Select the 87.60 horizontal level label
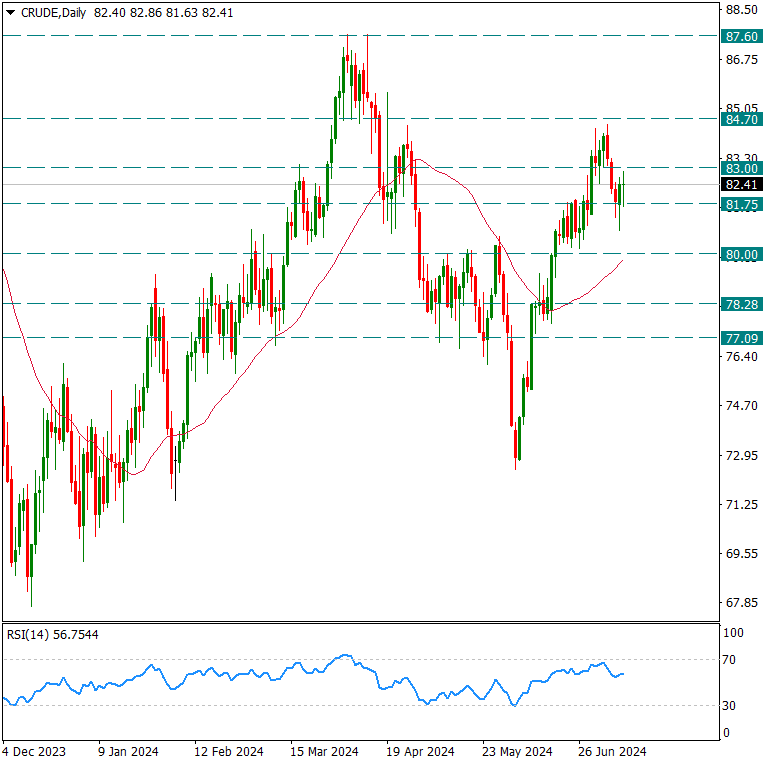Image resolution: width=769 pixels, height=764 pixels. tap(742, 36)
